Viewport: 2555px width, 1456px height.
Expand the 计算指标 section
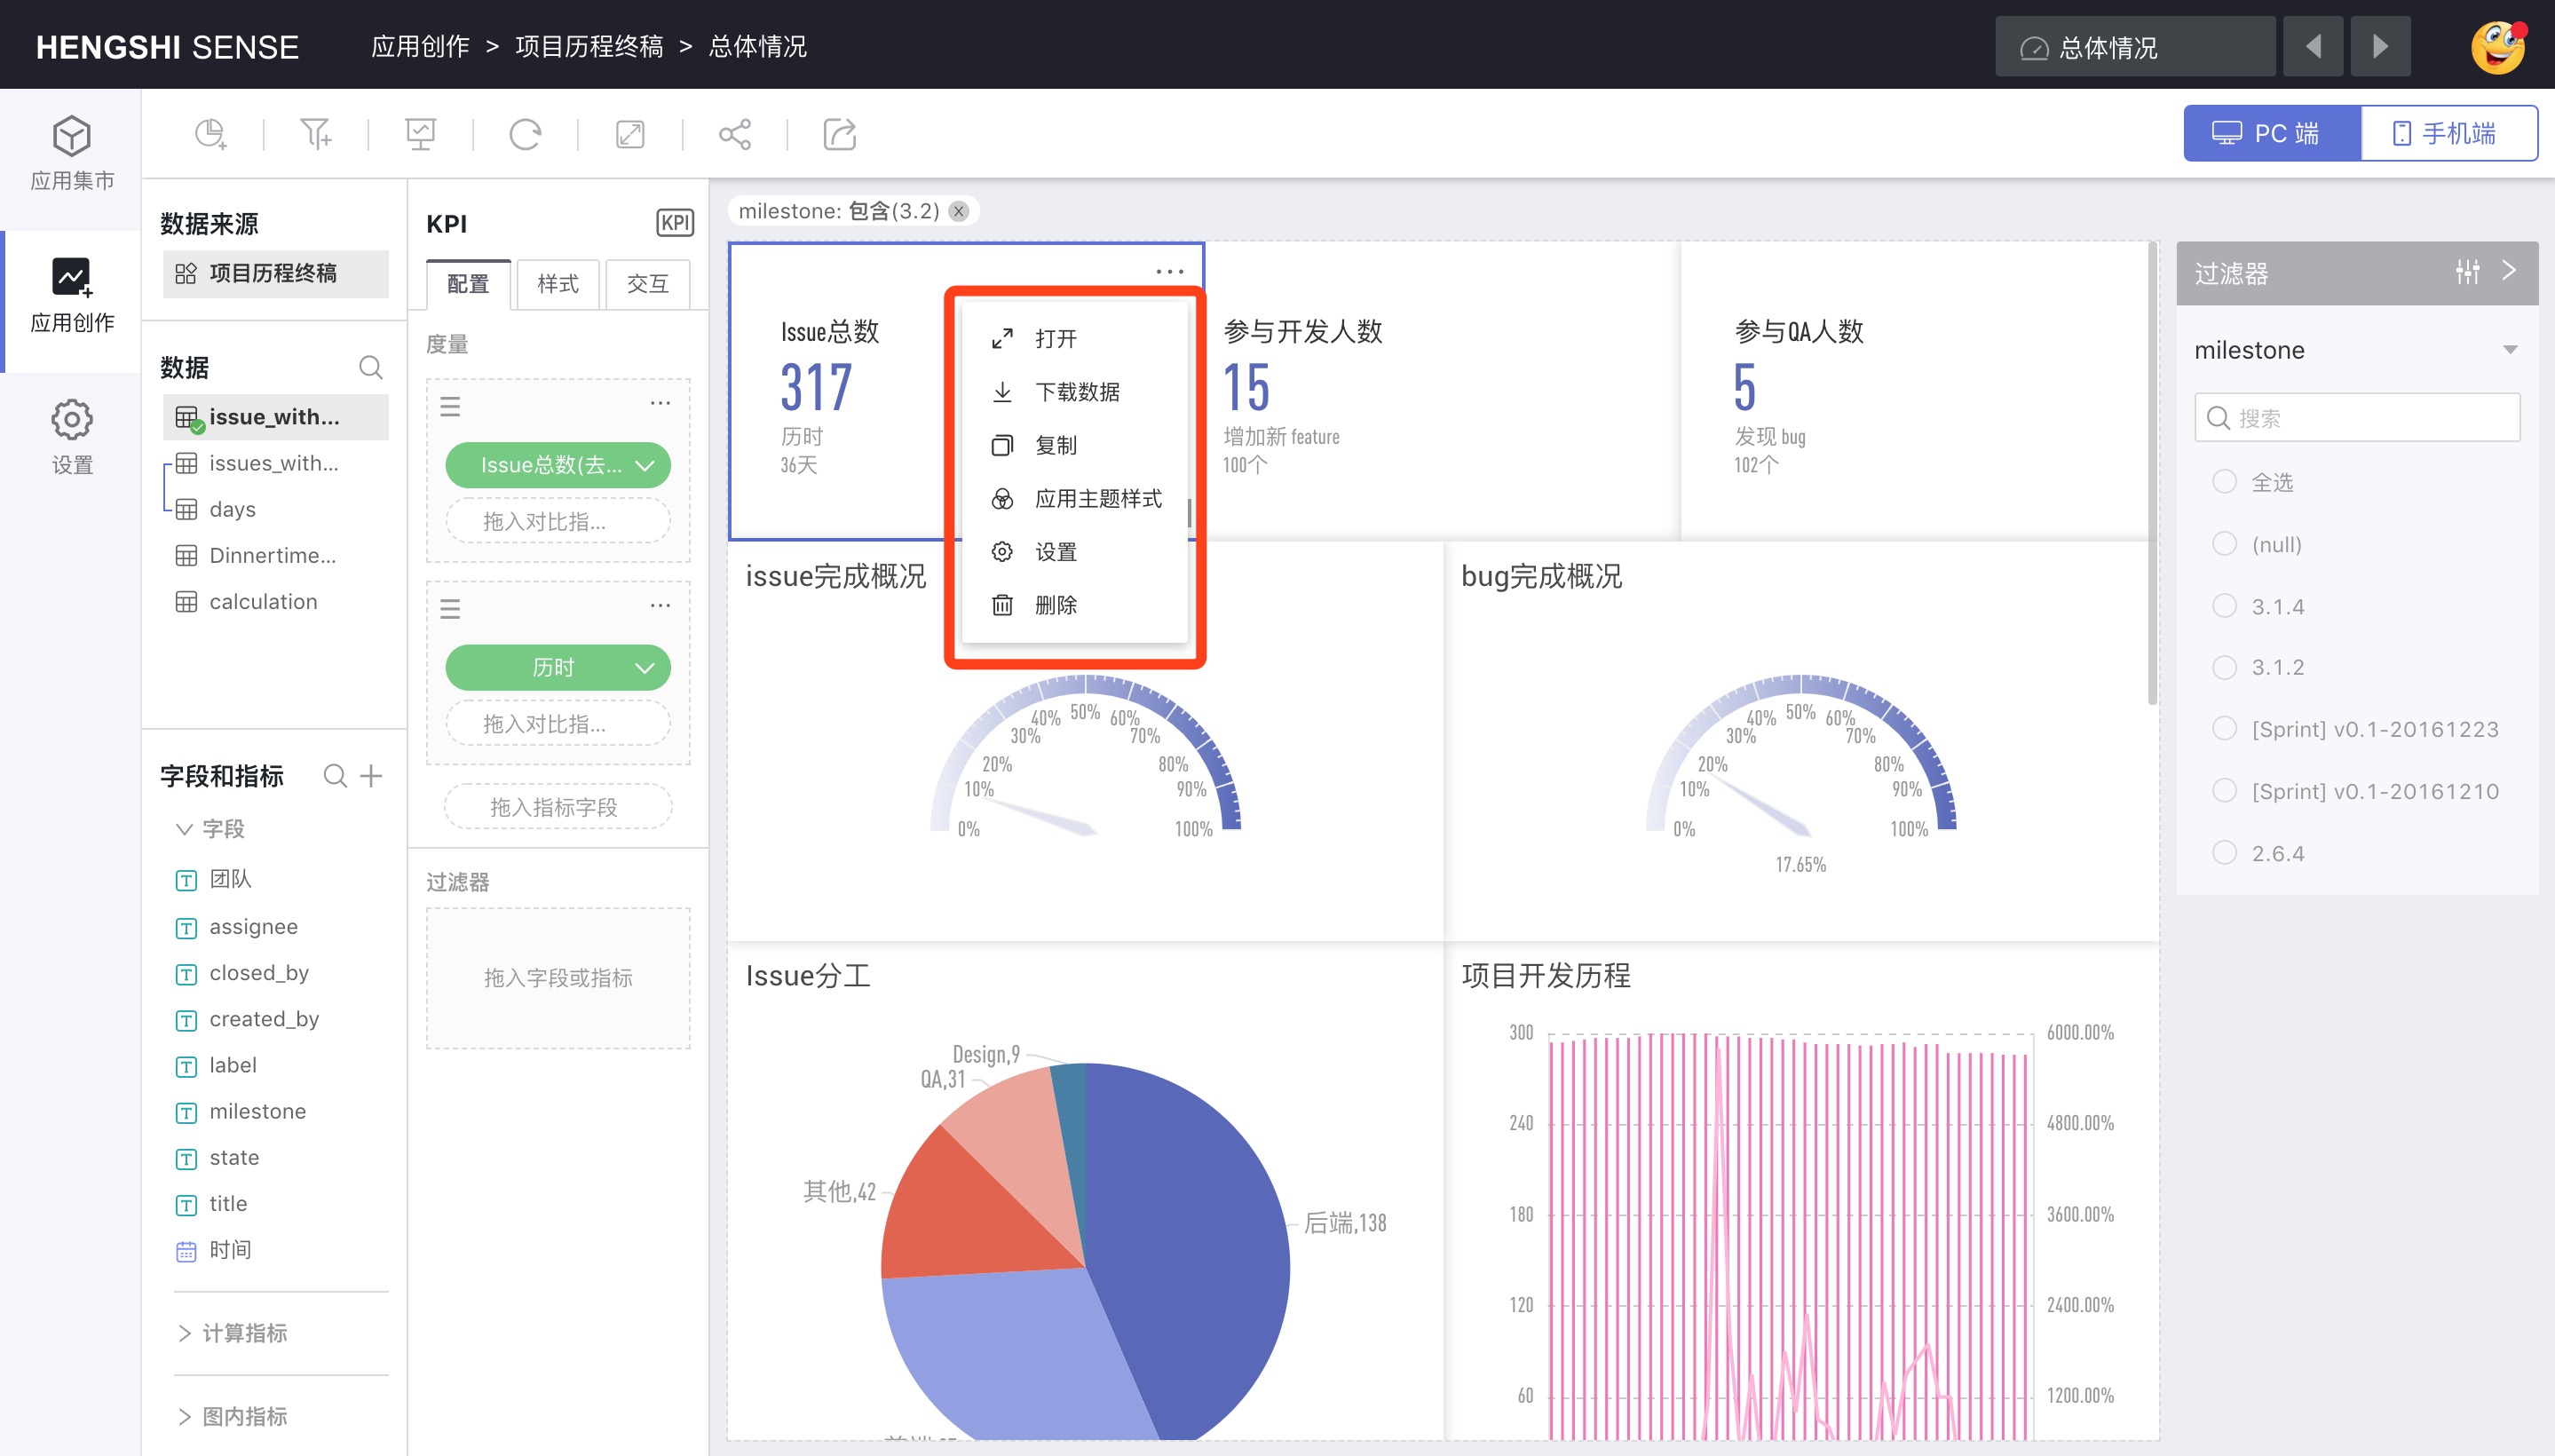[184, 1332]
